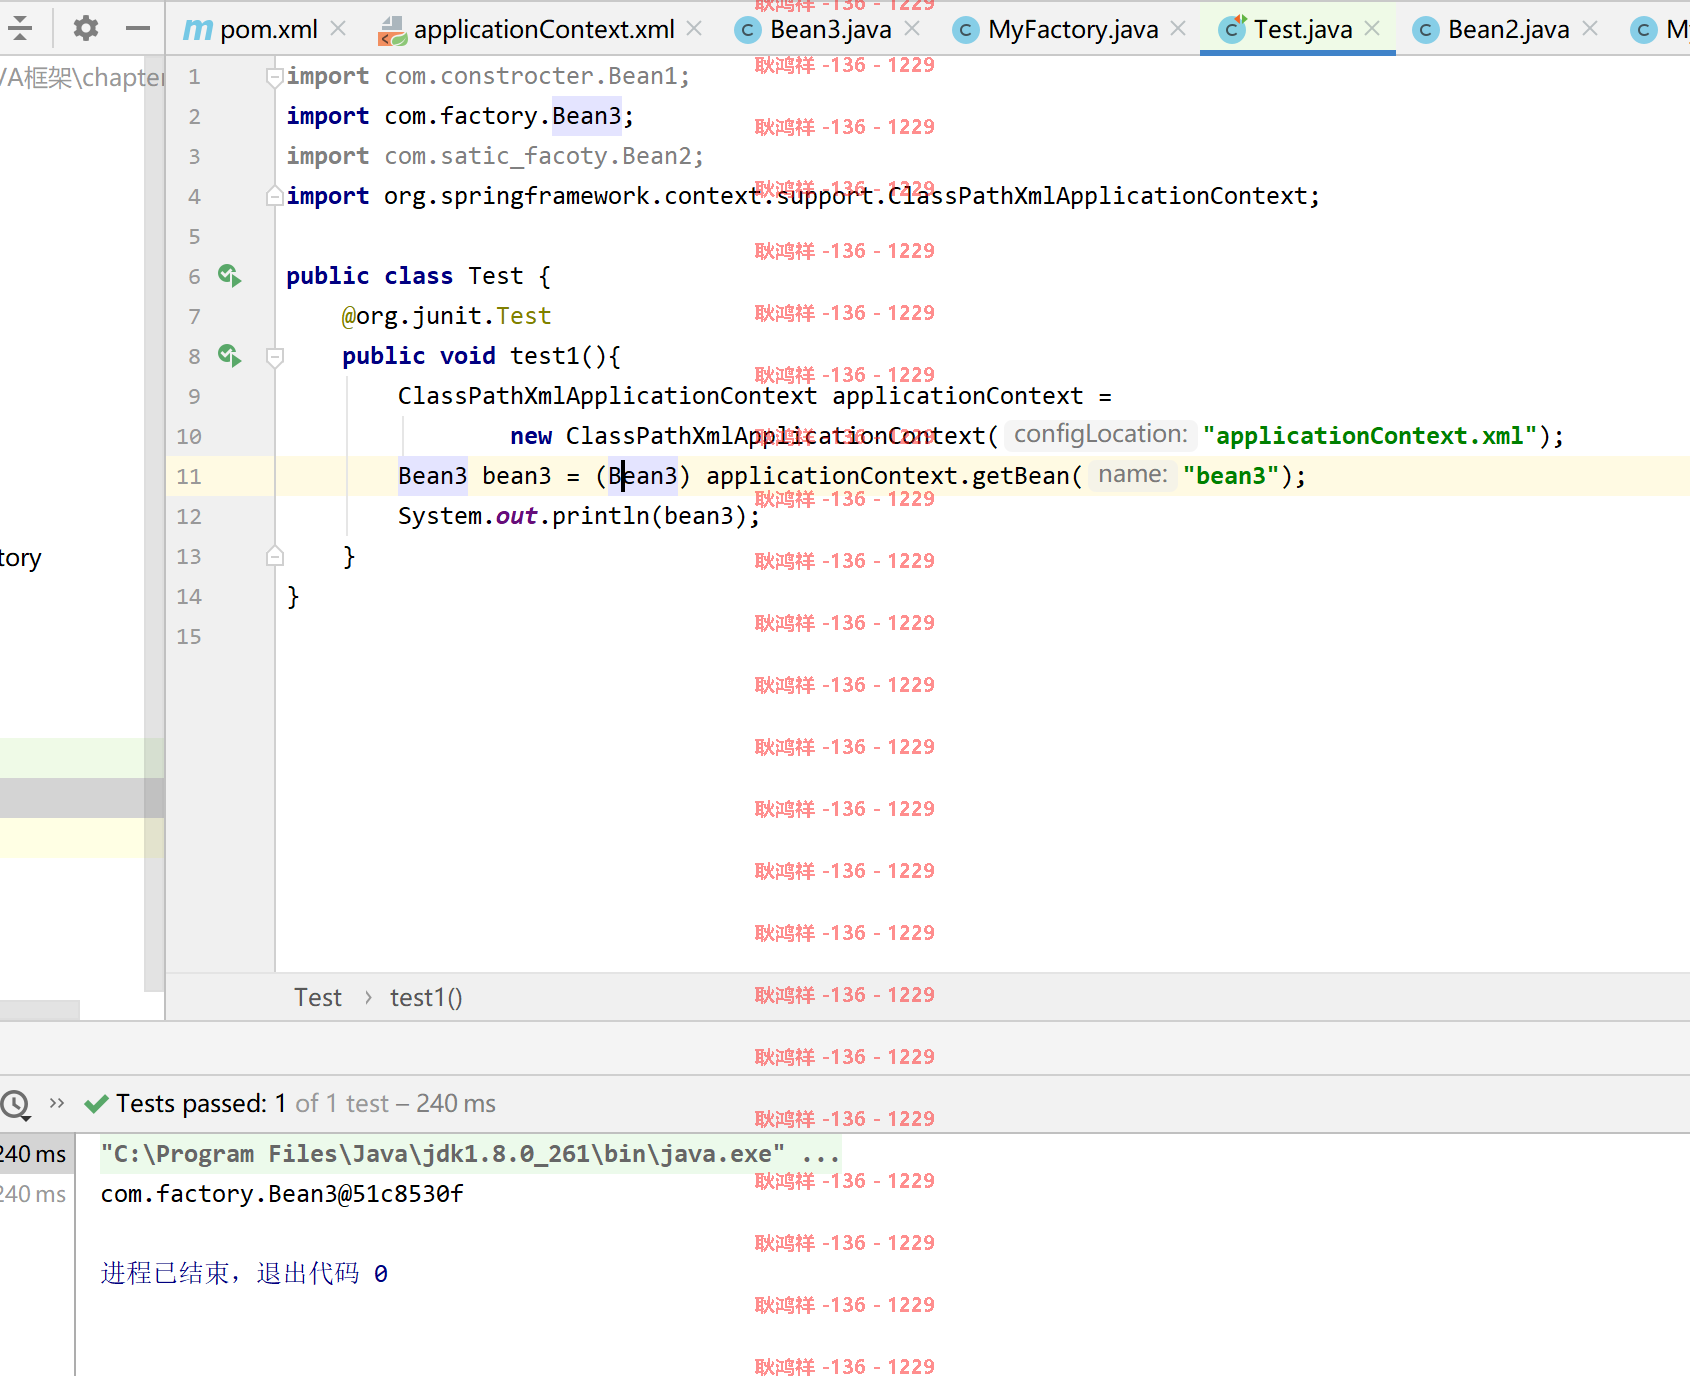Click the test history clock icon in run panel

[x=15, y=1104]
